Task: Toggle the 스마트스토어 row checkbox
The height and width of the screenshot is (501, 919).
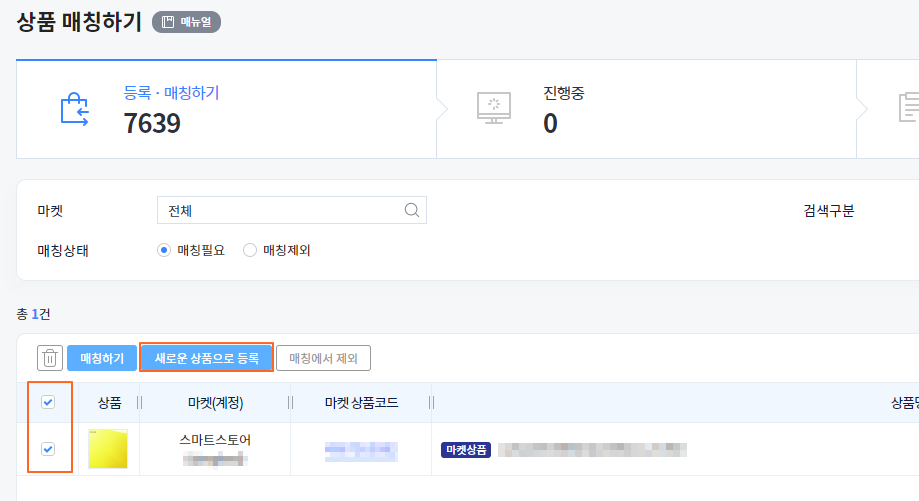Action: (x=48, y=449)
